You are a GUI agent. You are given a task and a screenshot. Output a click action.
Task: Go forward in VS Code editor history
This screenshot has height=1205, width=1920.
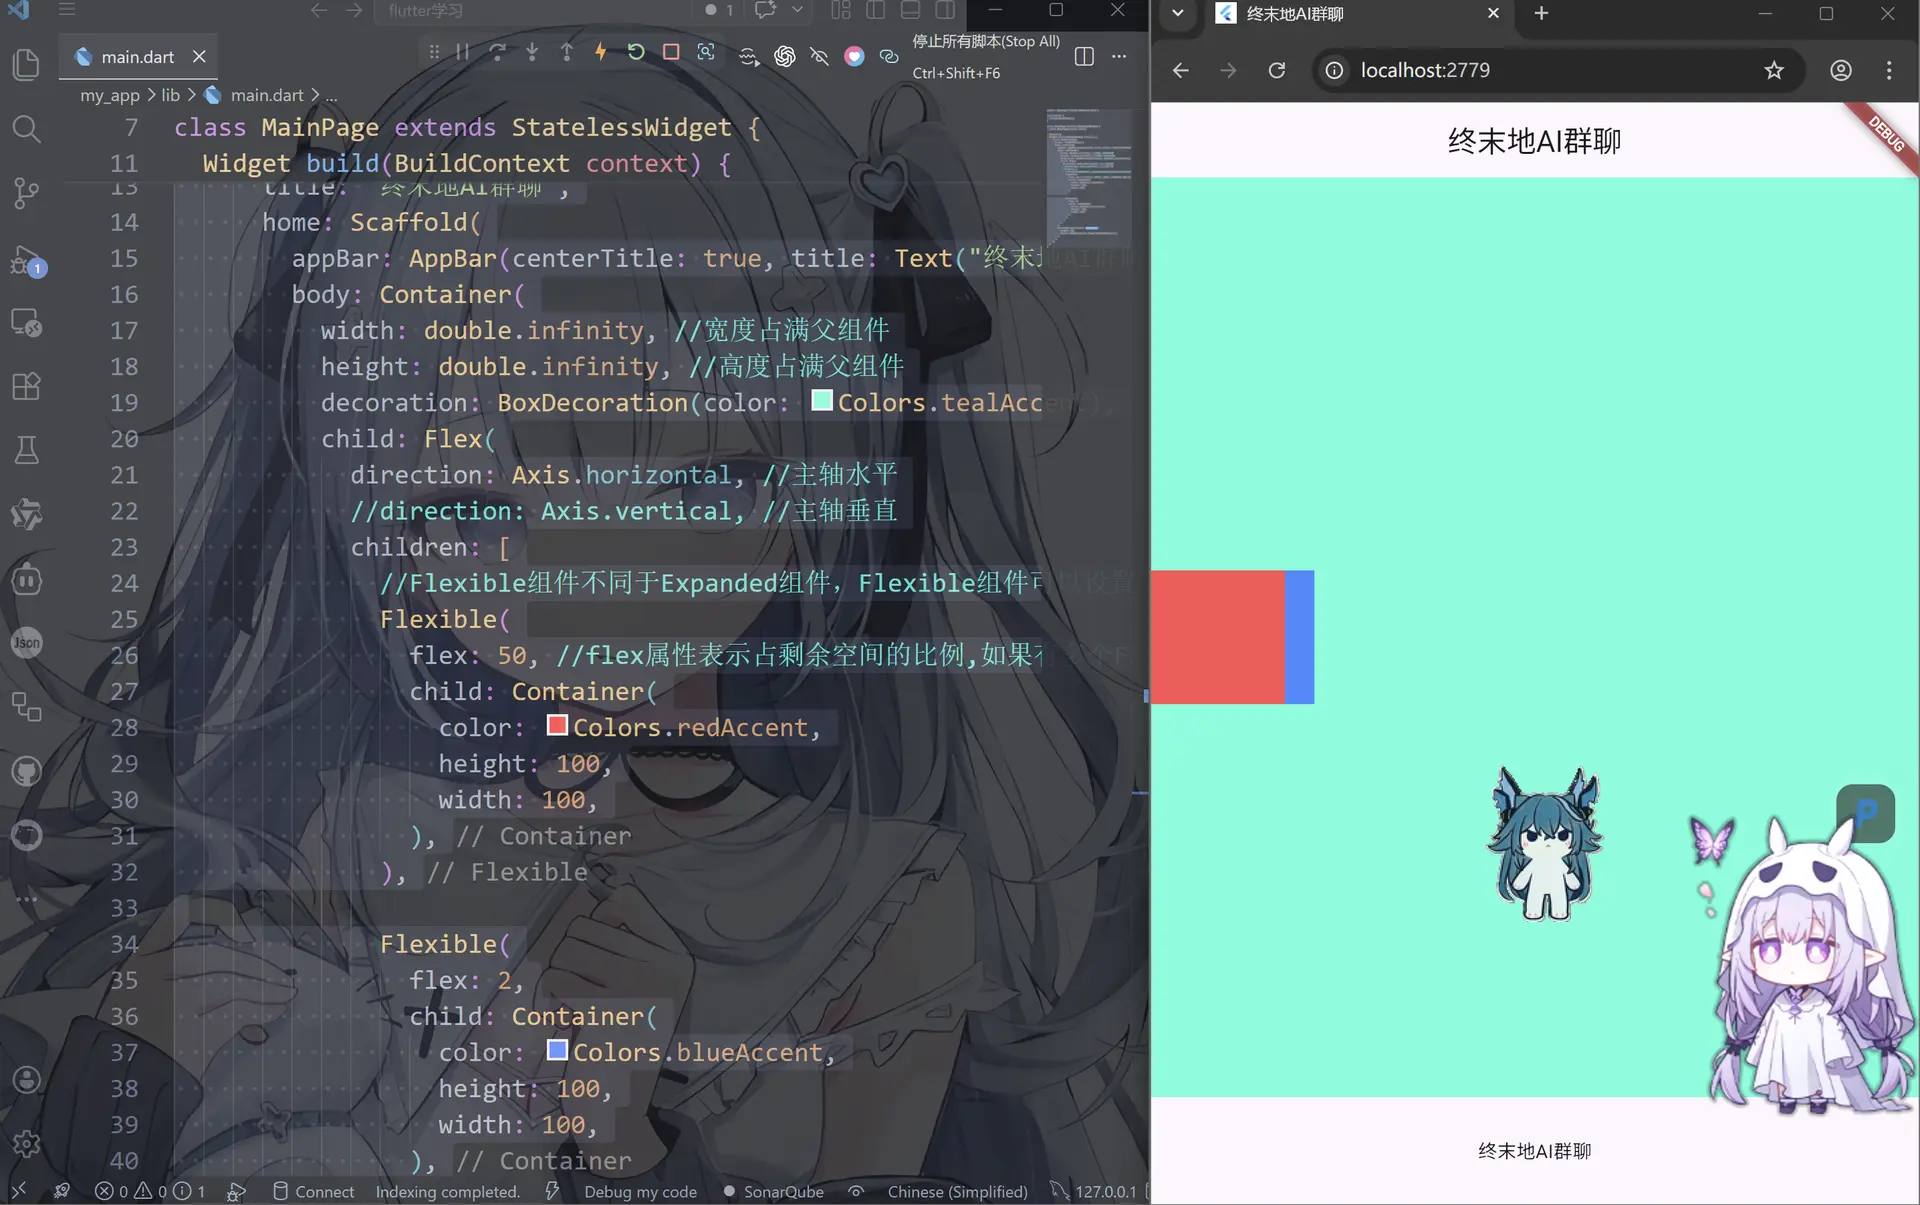pyautogui.click(x=354, y=10)
